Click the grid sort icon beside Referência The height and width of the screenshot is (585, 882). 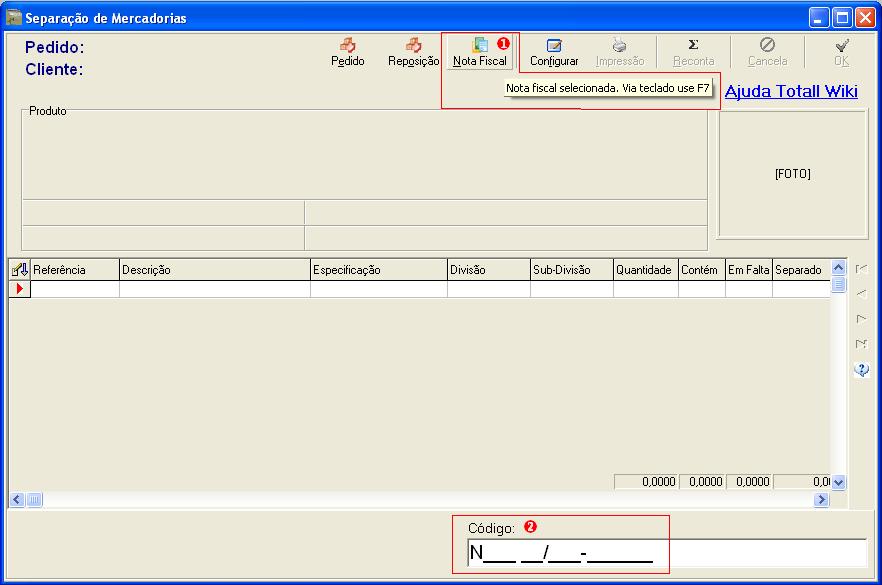[x=20, y=270]
